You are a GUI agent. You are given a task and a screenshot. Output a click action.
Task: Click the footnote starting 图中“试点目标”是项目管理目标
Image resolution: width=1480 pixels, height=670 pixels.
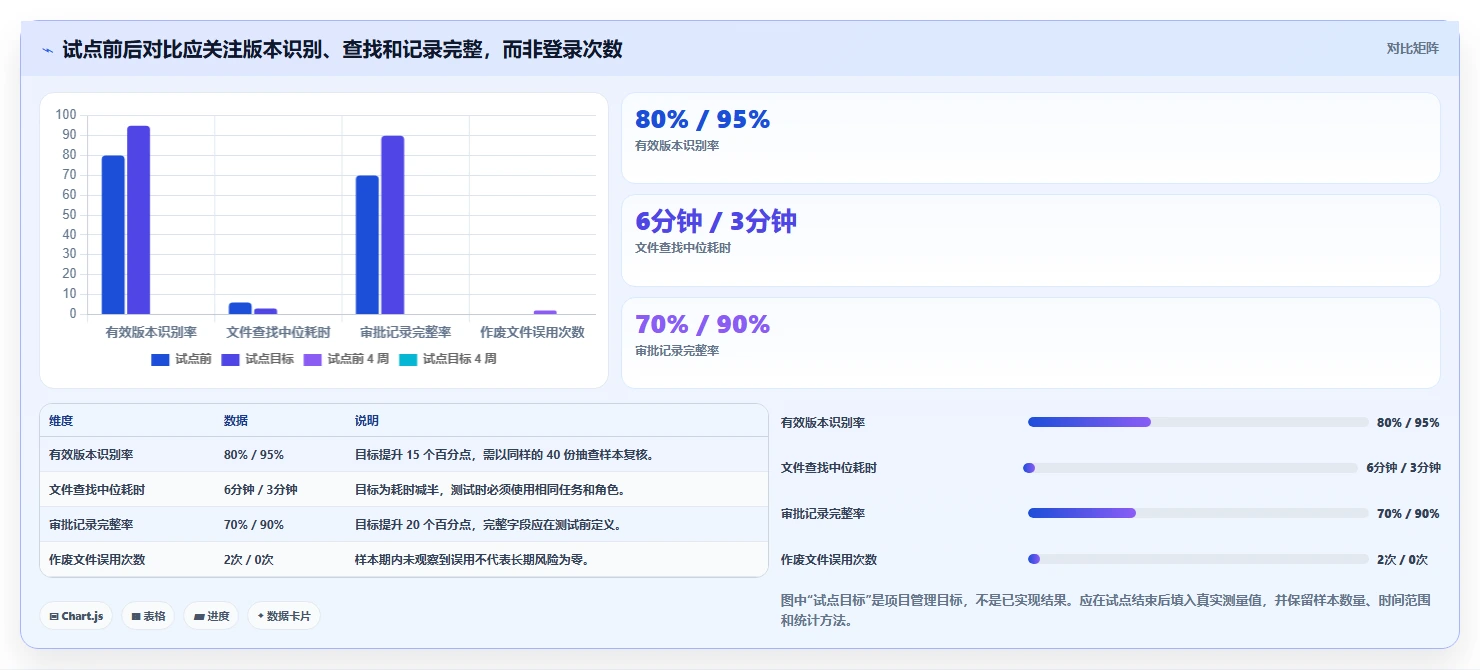[x=1106, y=610]
